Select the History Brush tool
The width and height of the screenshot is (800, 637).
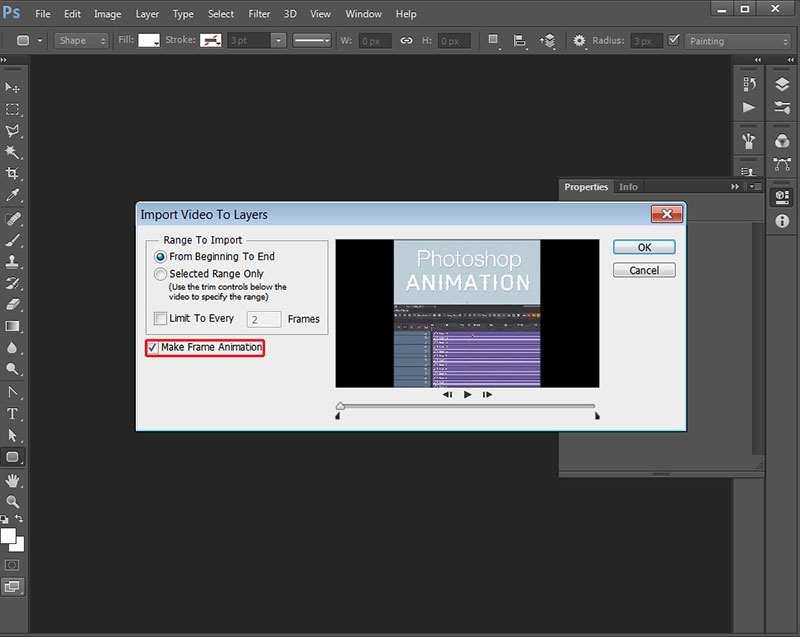12,283
